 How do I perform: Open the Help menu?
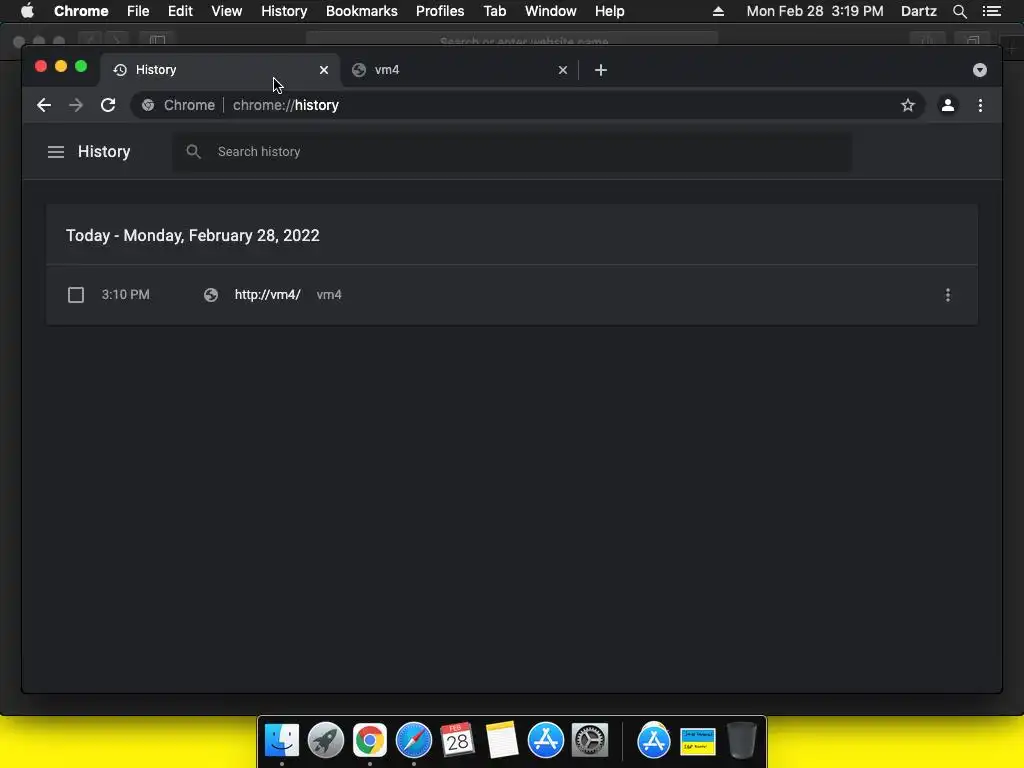point(609,11)
